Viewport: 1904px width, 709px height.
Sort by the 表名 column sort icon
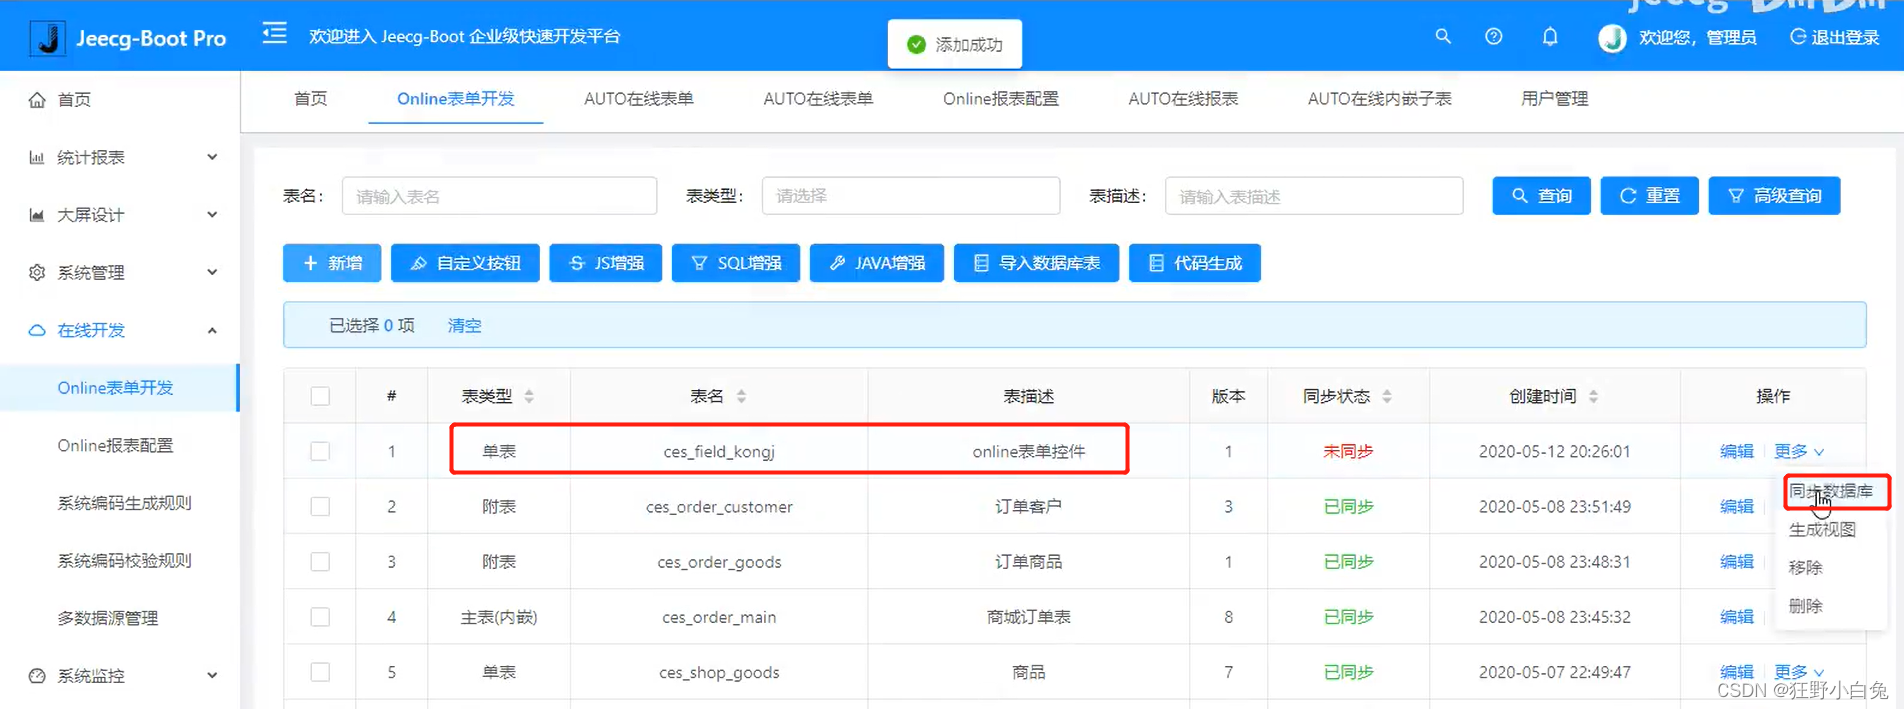[x=741, y=396]
